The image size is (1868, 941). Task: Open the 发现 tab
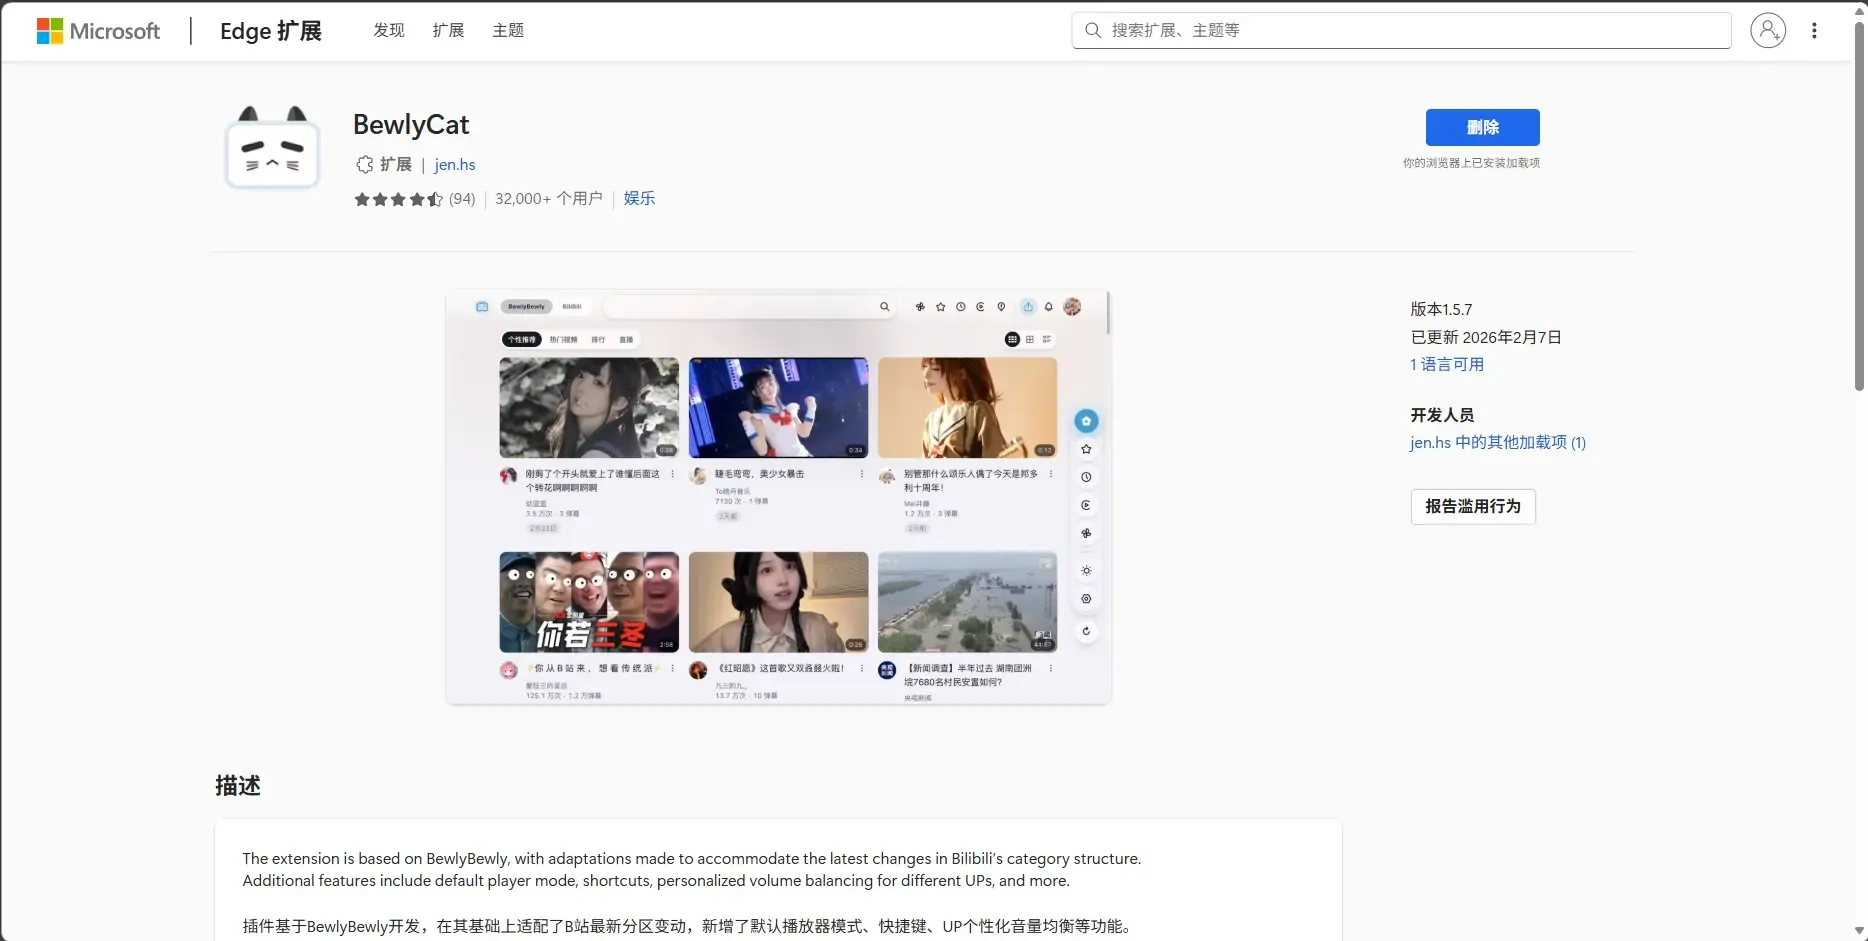[389, 31]
